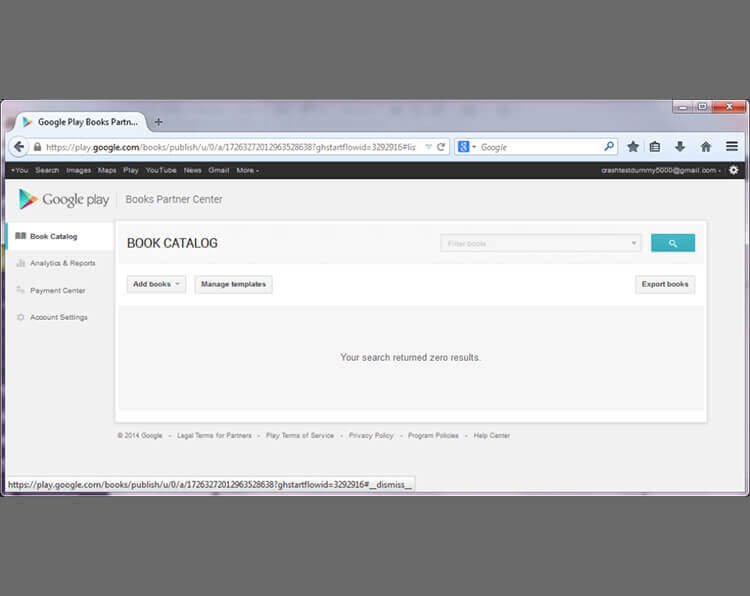
Task: Go to the browser home icon
Action: 706,147
